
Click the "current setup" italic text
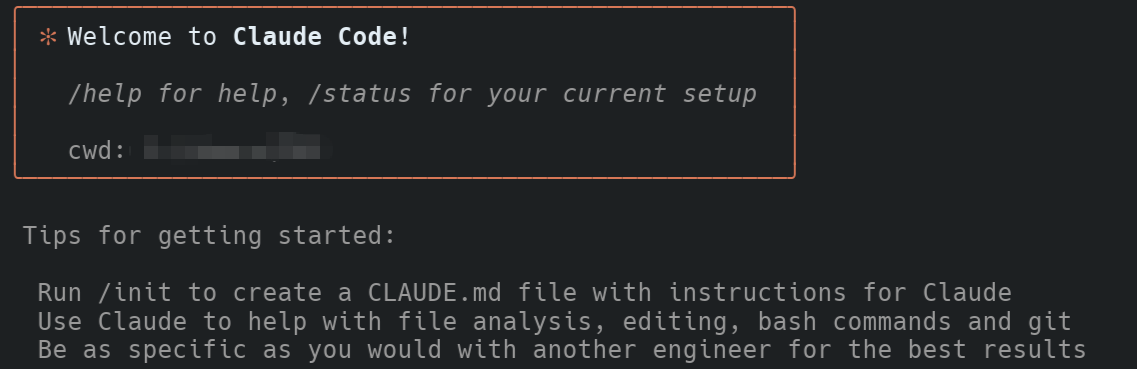(659, 94)
